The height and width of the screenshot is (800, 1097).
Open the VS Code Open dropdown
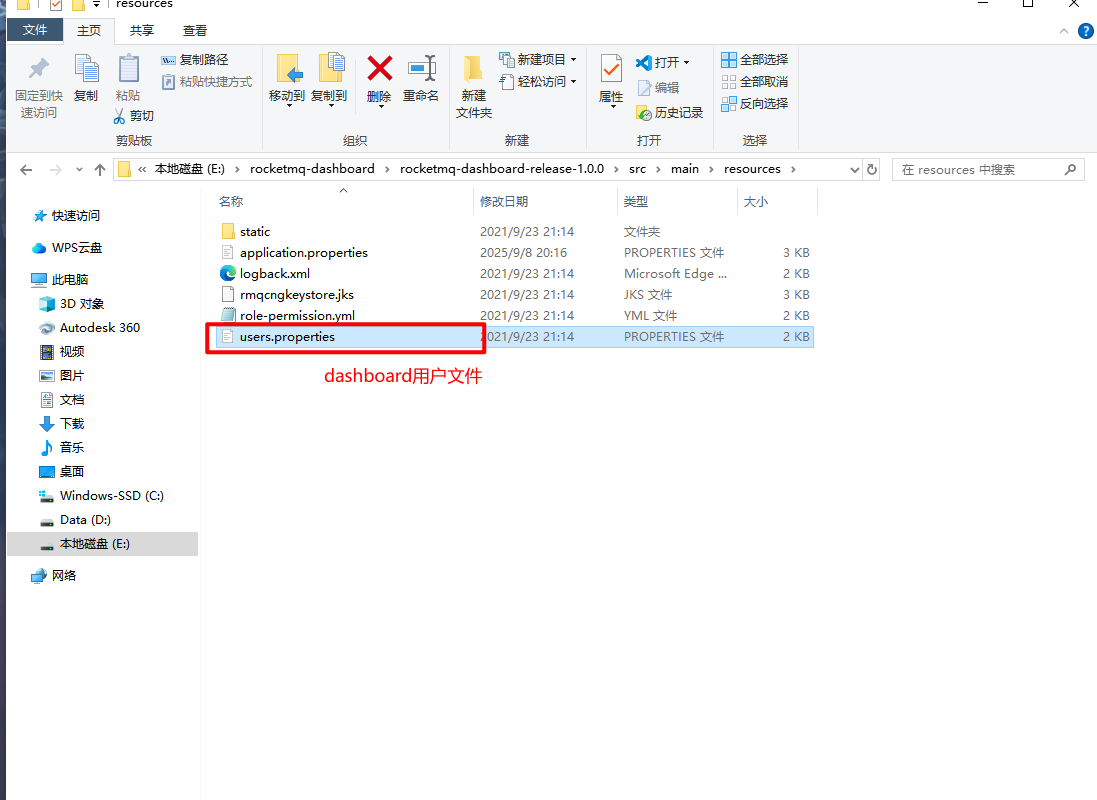coord(663,62)
